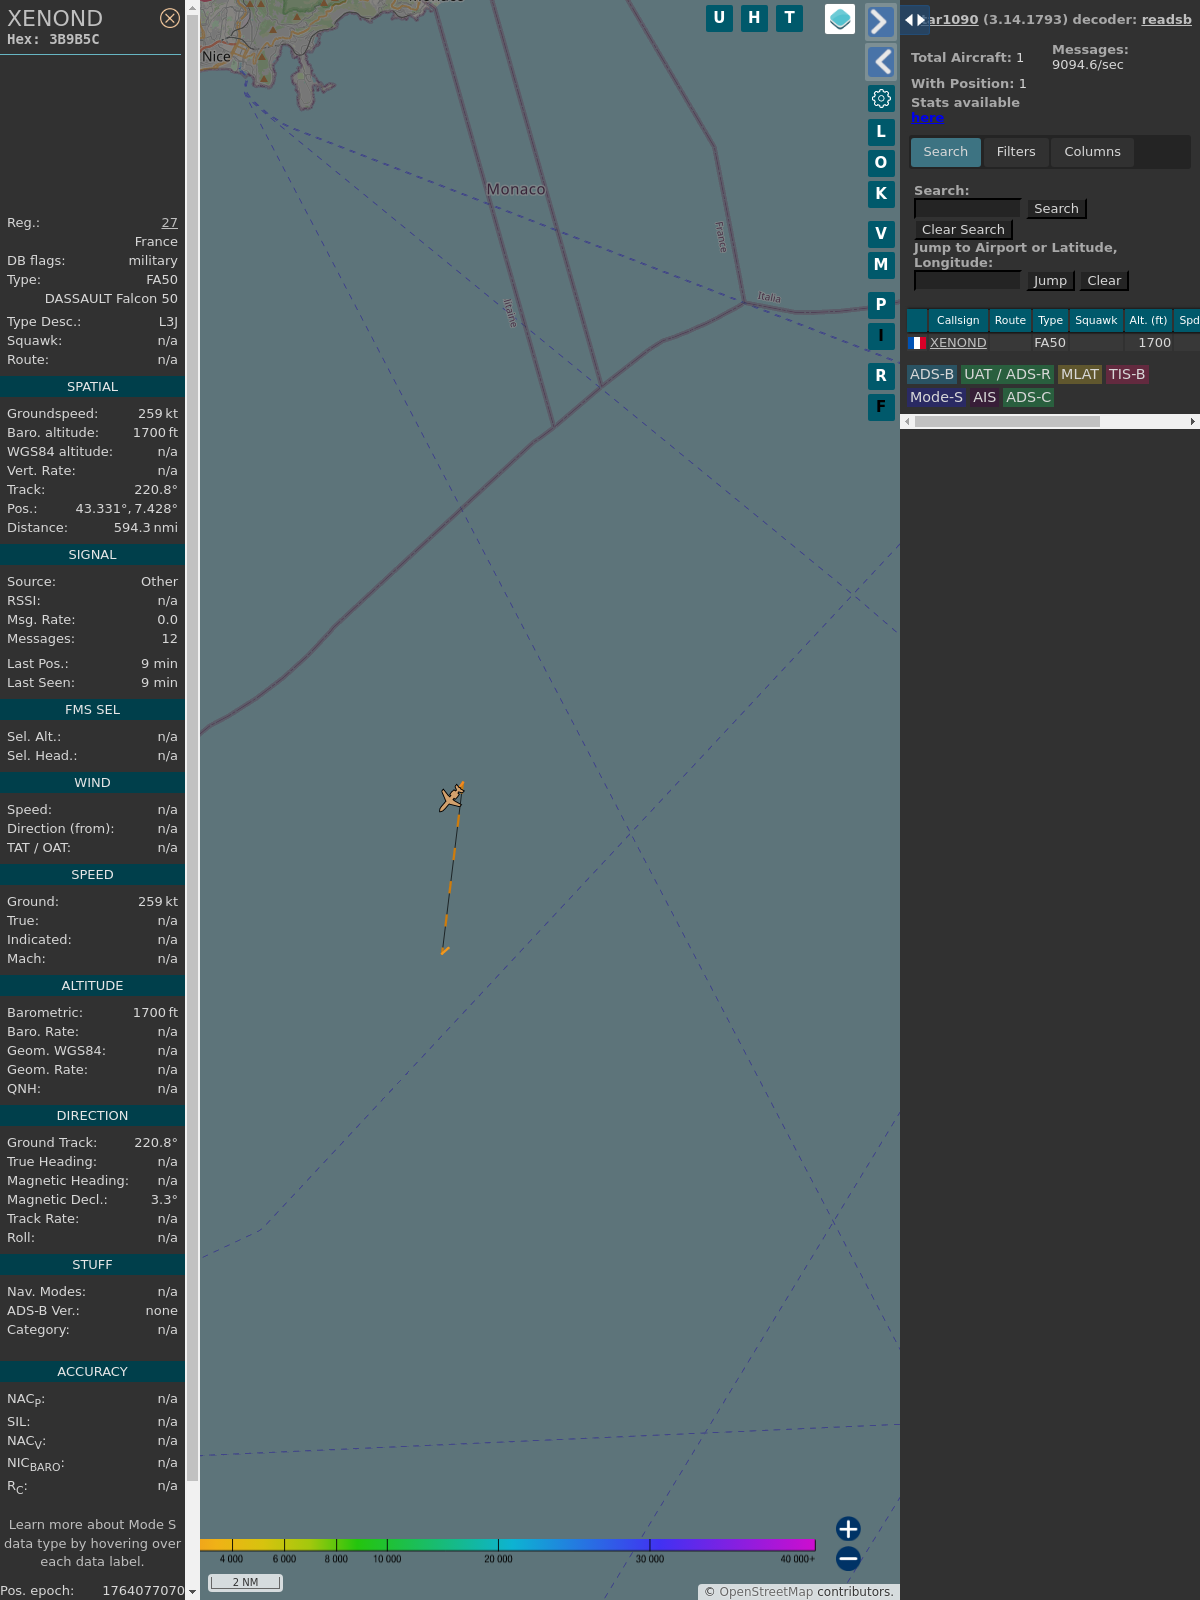Click the zoom out minus button
Image resolution: width=1200 pixels, height=1600 pixels.
848,1558
